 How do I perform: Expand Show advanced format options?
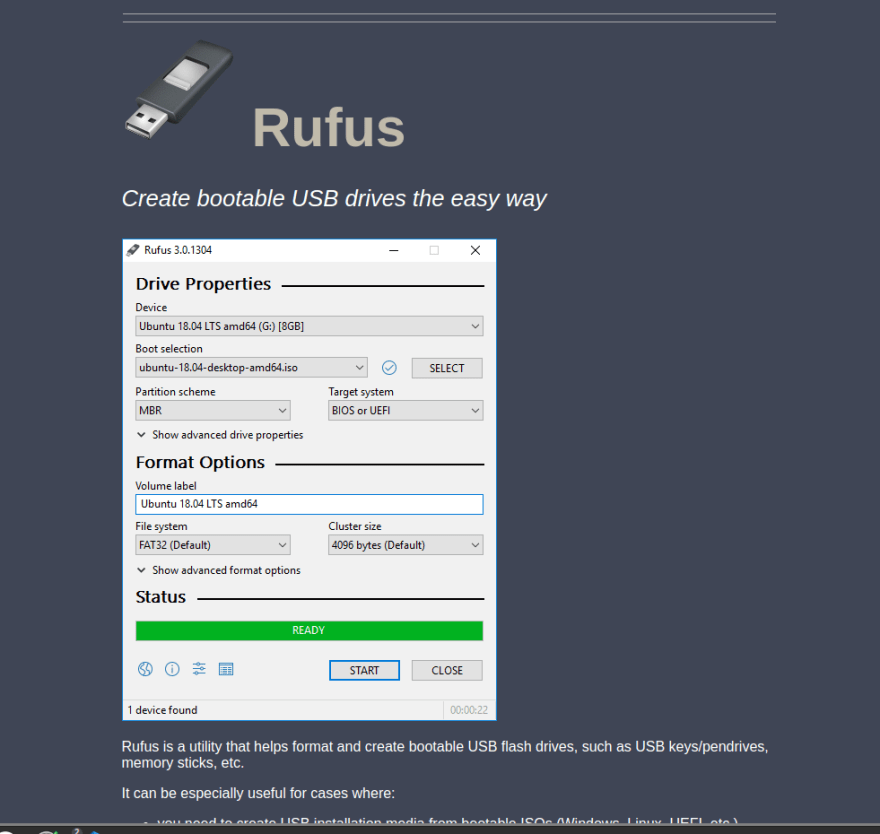coord(219,570)
